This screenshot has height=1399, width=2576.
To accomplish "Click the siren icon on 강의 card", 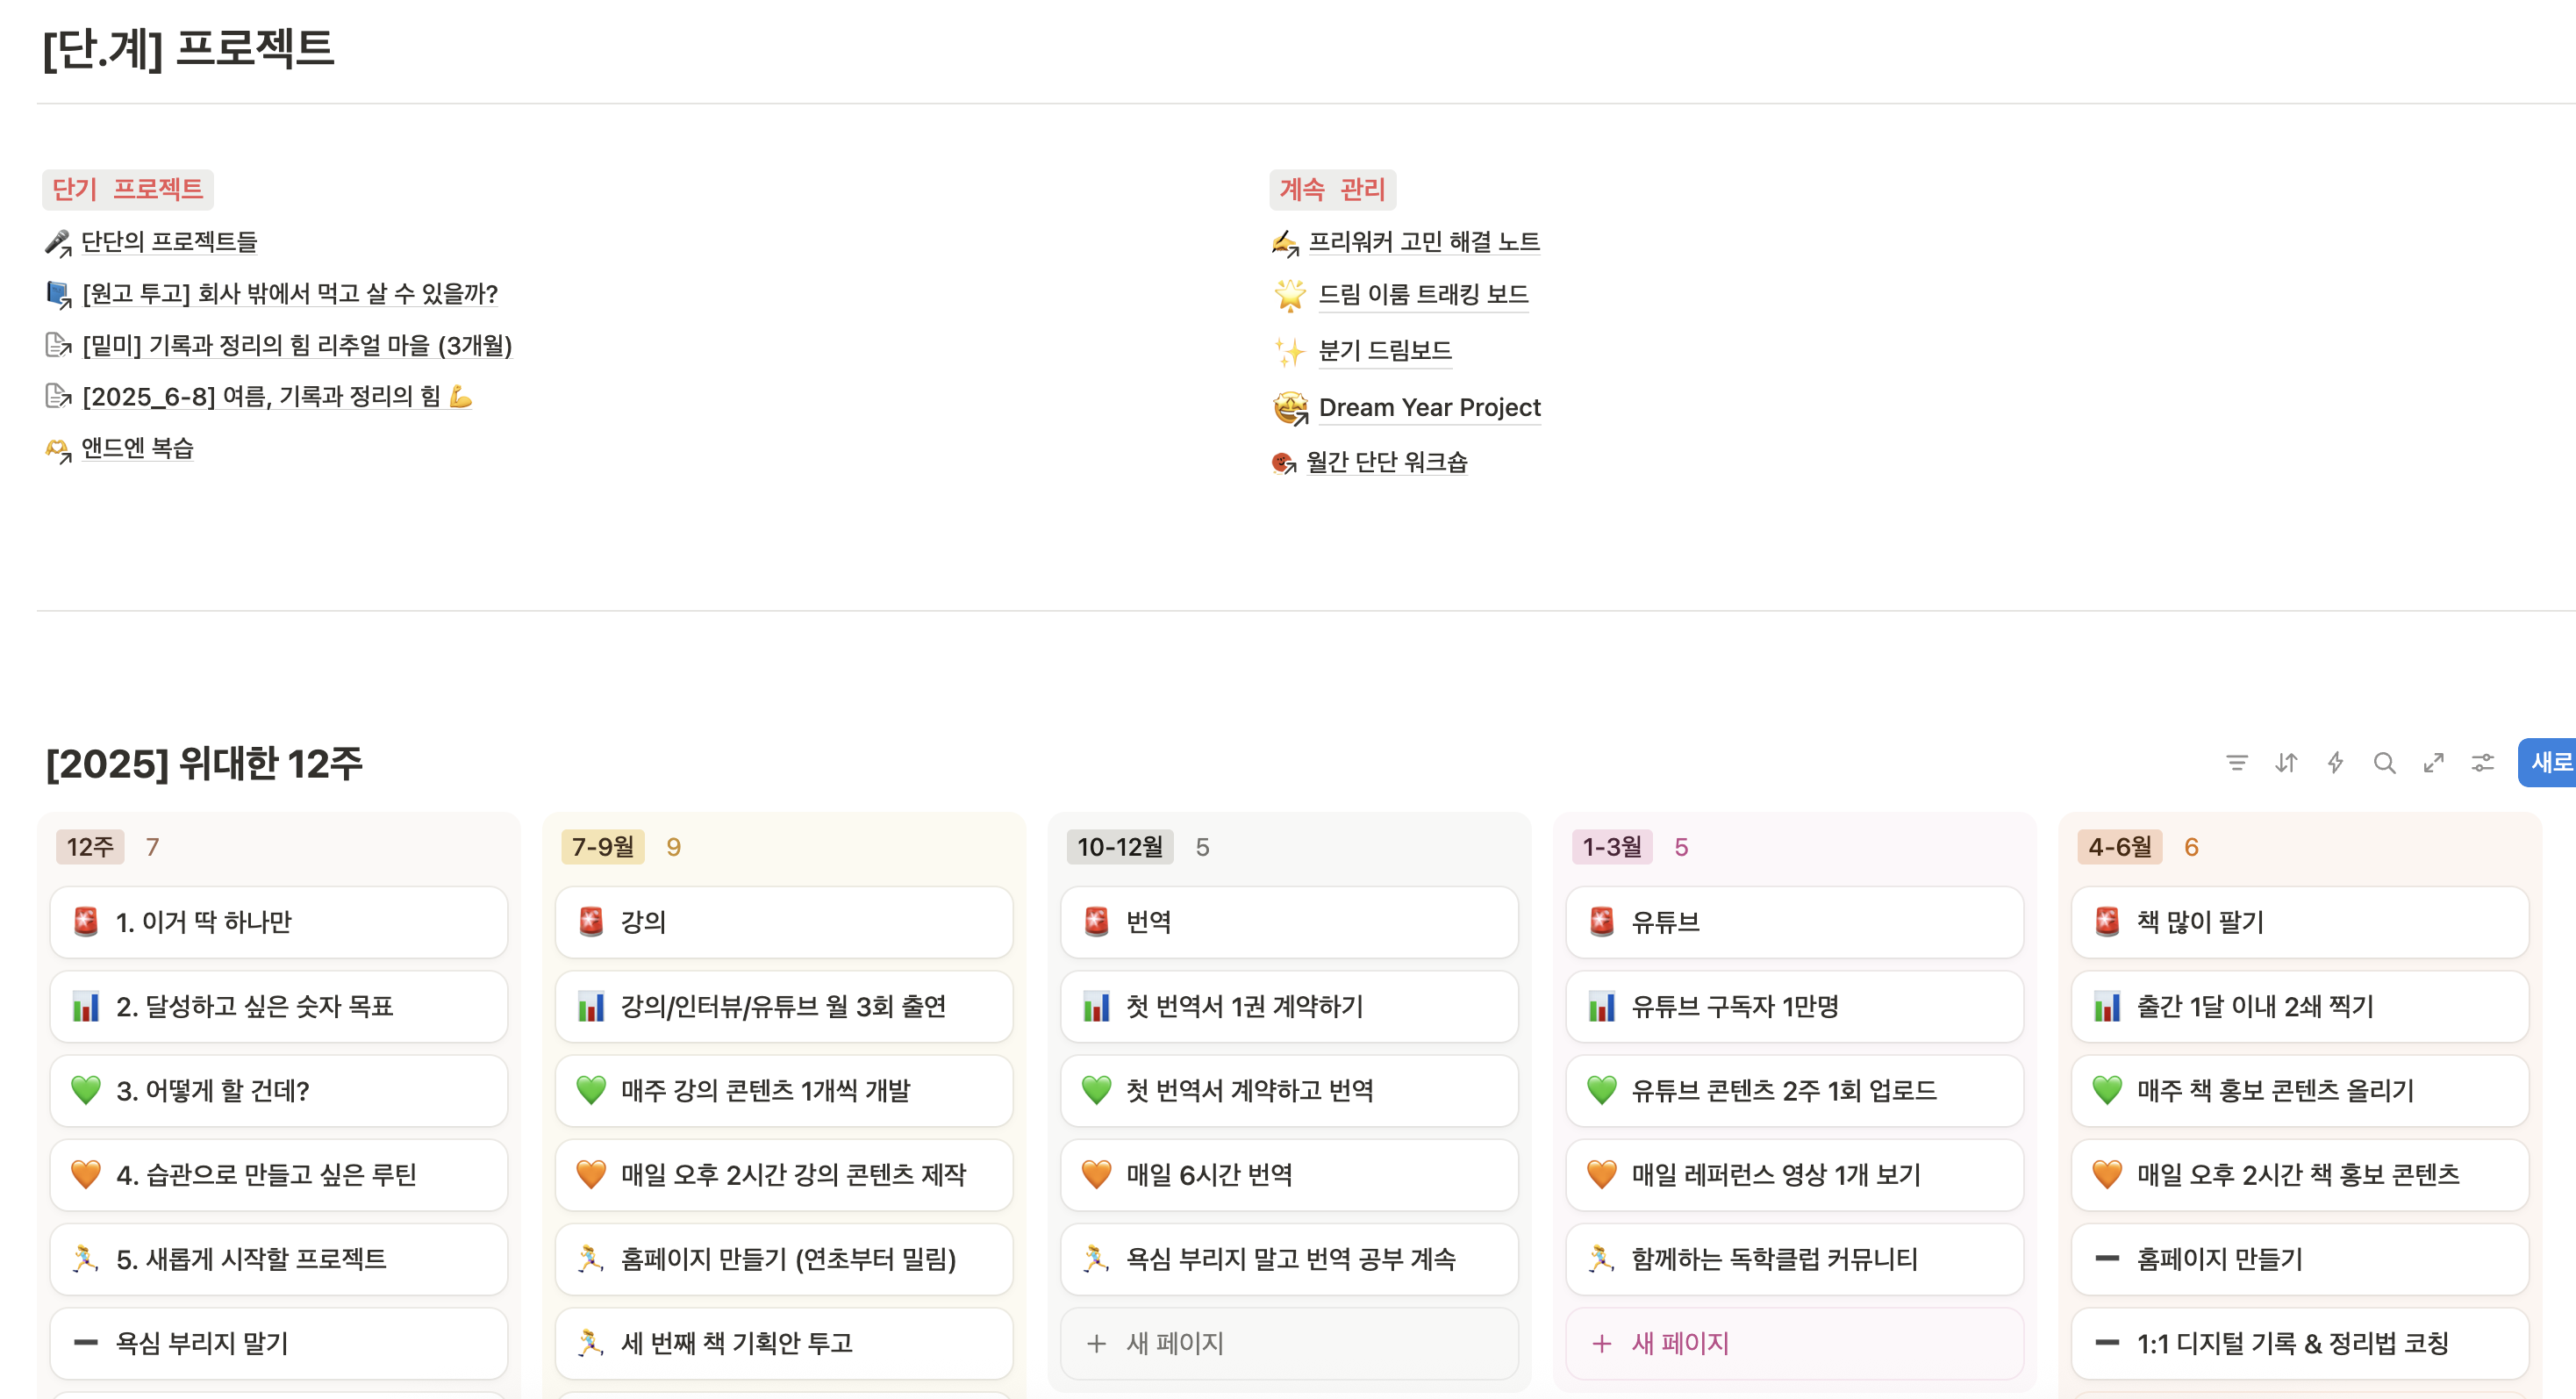I will coord(591,921).
